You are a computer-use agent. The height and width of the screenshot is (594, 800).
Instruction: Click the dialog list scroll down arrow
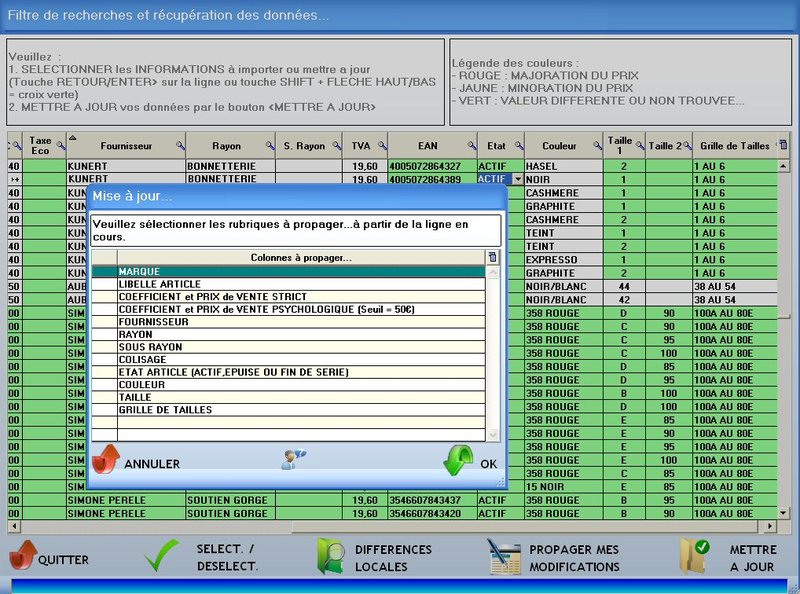(x=493, y=435)
